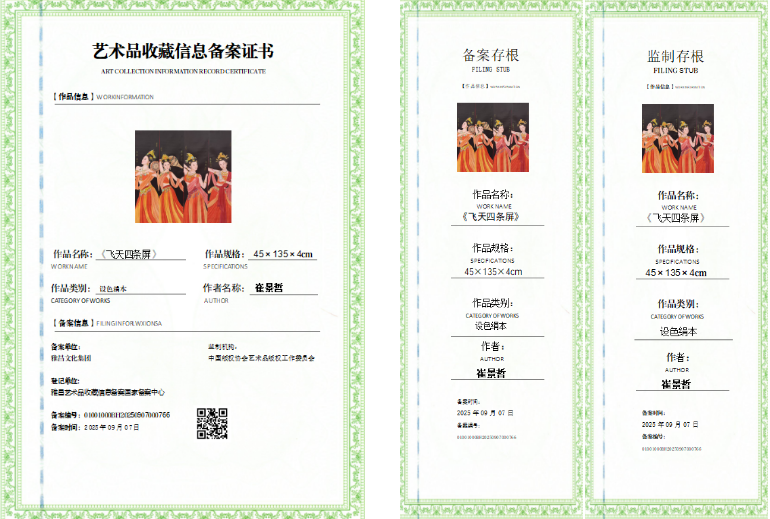Click FILING STUB under the 备案存根 heading

click(491, 70)
